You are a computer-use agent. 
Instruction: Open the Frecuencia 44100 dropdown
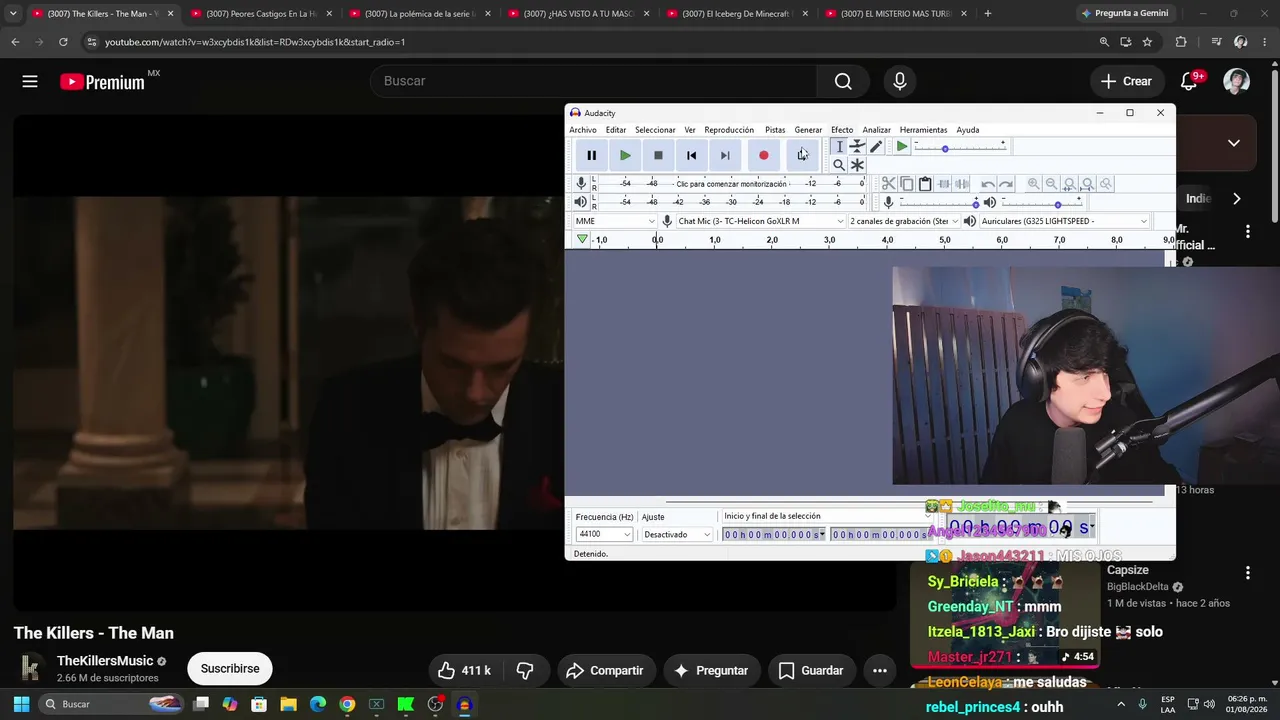[604, 534]
